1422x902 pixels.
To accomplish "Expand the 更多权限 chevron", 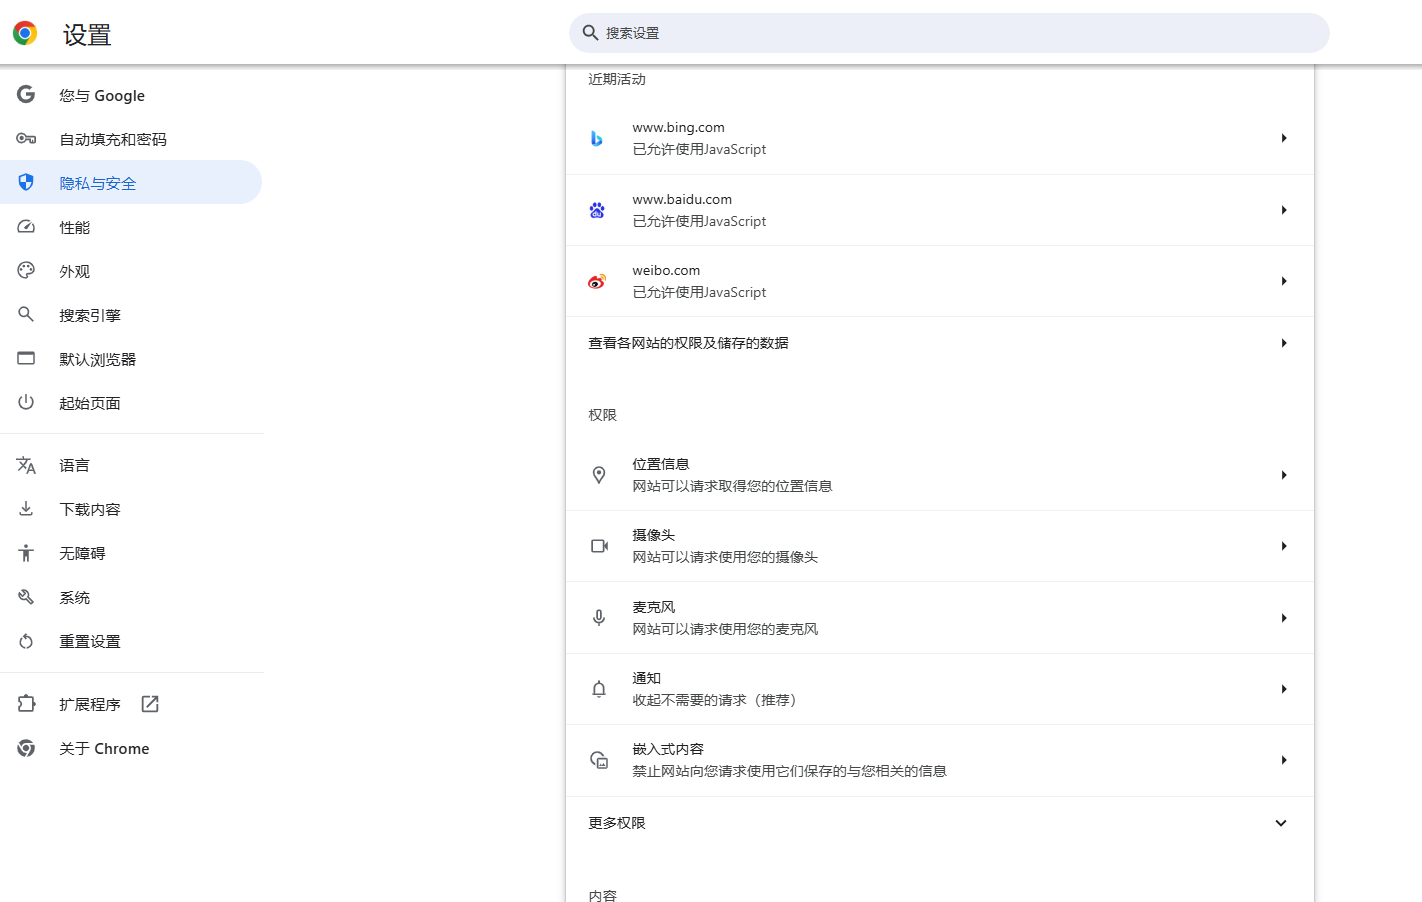I will (1281, 823).
